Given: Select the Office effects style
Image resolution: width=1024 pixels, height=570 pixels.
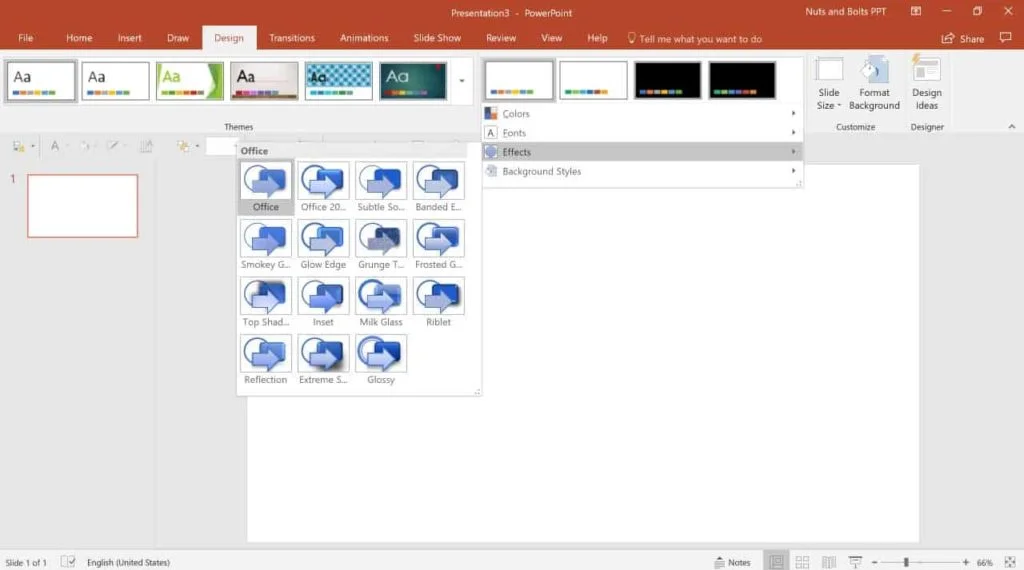Looking at the screenshot, I should (x=265, y=187).
